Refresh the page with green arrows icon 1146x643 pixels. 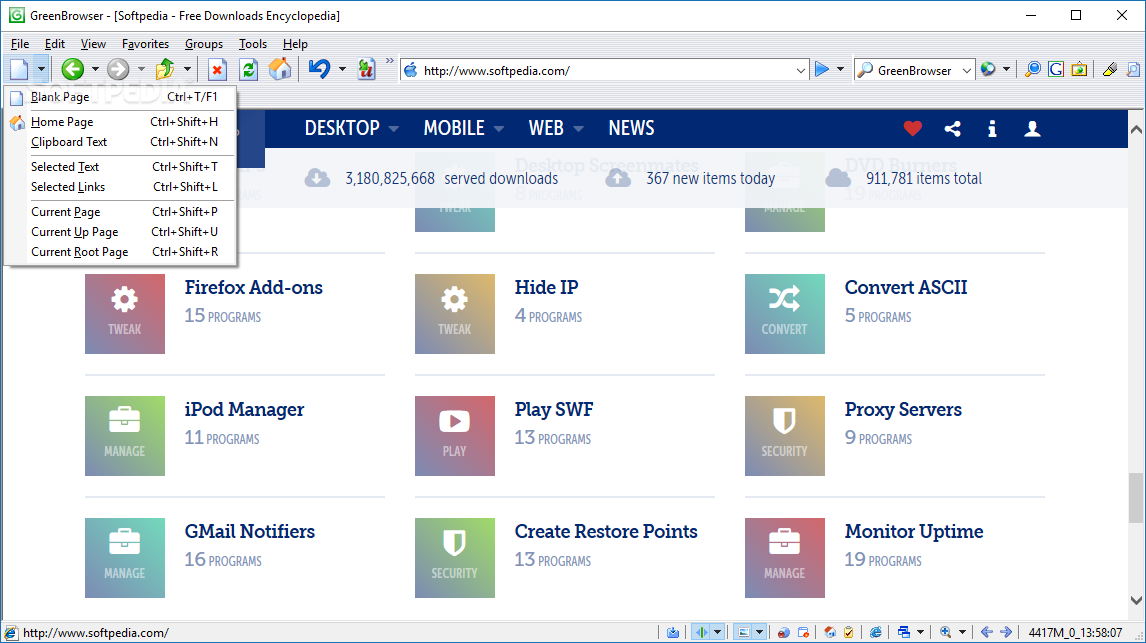tap(248, 70)
